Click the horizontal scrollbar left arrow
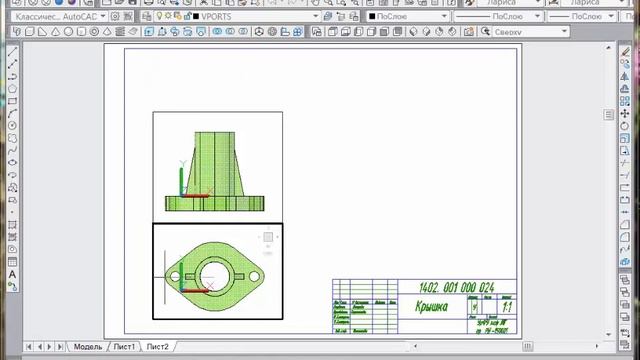640x360 pixels. [x=415, y=346]
